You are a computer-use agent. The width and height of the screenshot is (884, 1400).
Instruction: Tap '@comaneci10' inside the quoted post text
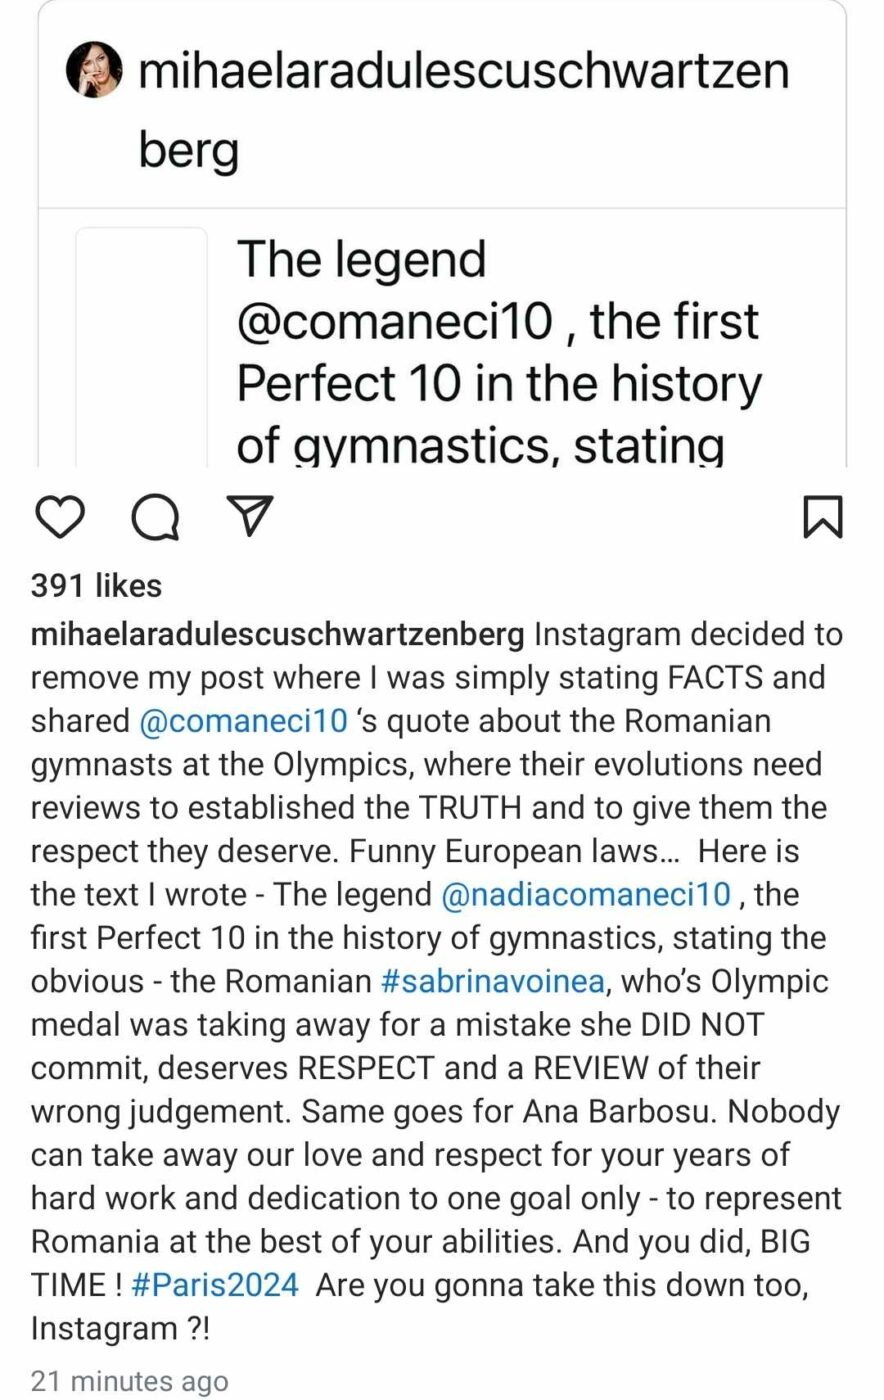click(x=395, y=322)
